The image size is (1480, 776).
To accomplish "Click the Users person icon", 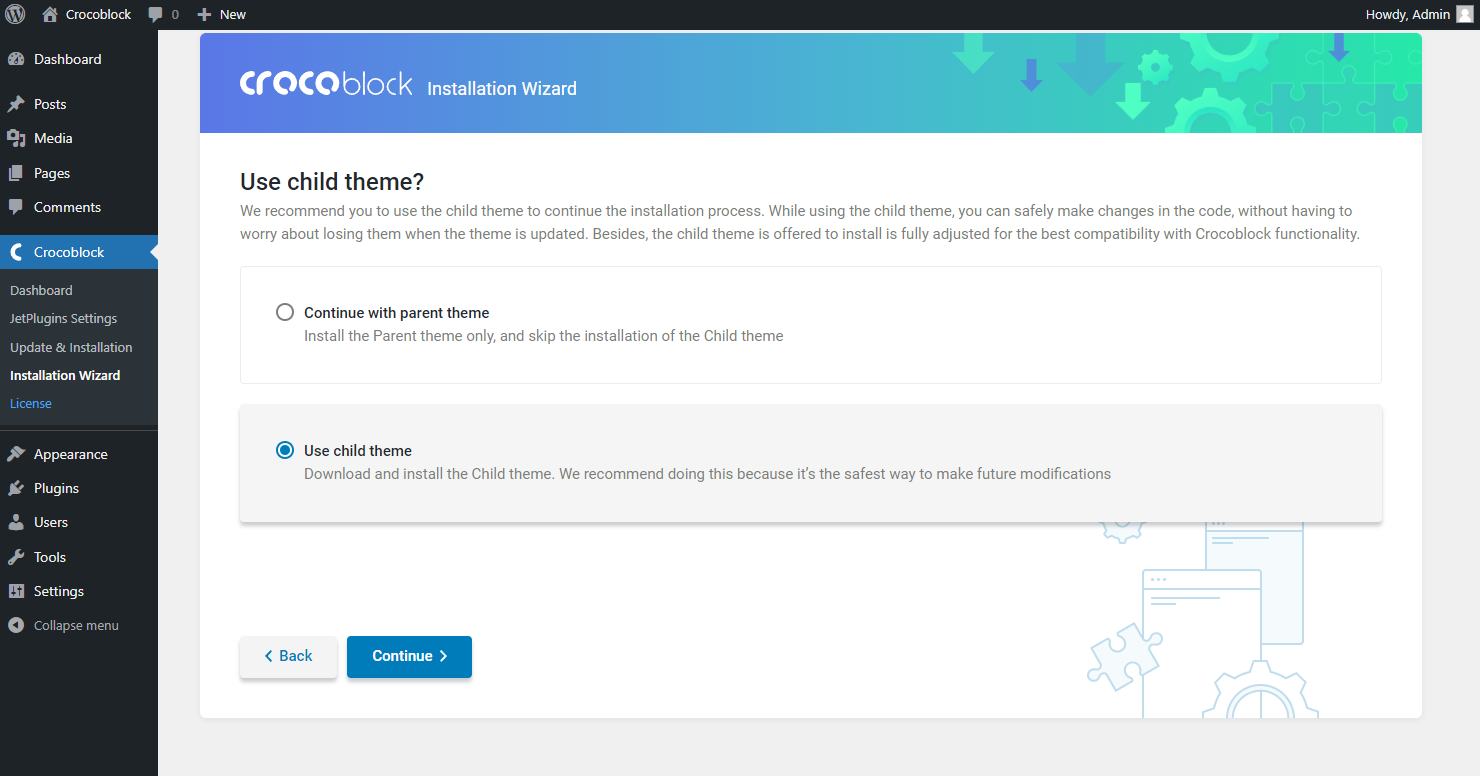I will 16,522.
